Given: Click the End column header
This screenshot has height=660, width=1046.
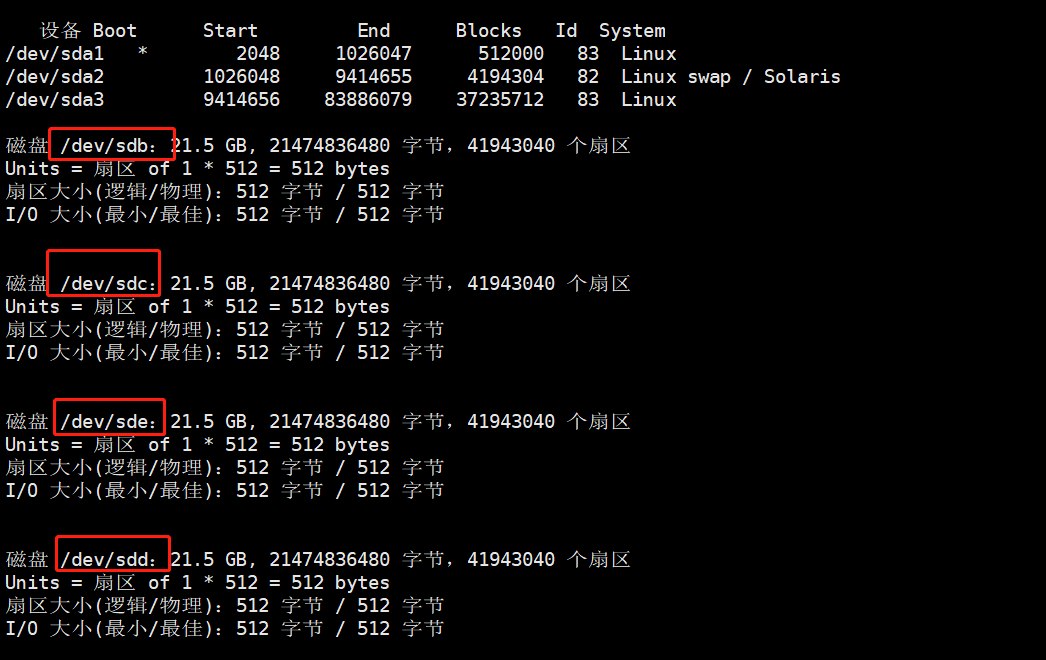Looking at the screenshot, I should tap(373, 31).
